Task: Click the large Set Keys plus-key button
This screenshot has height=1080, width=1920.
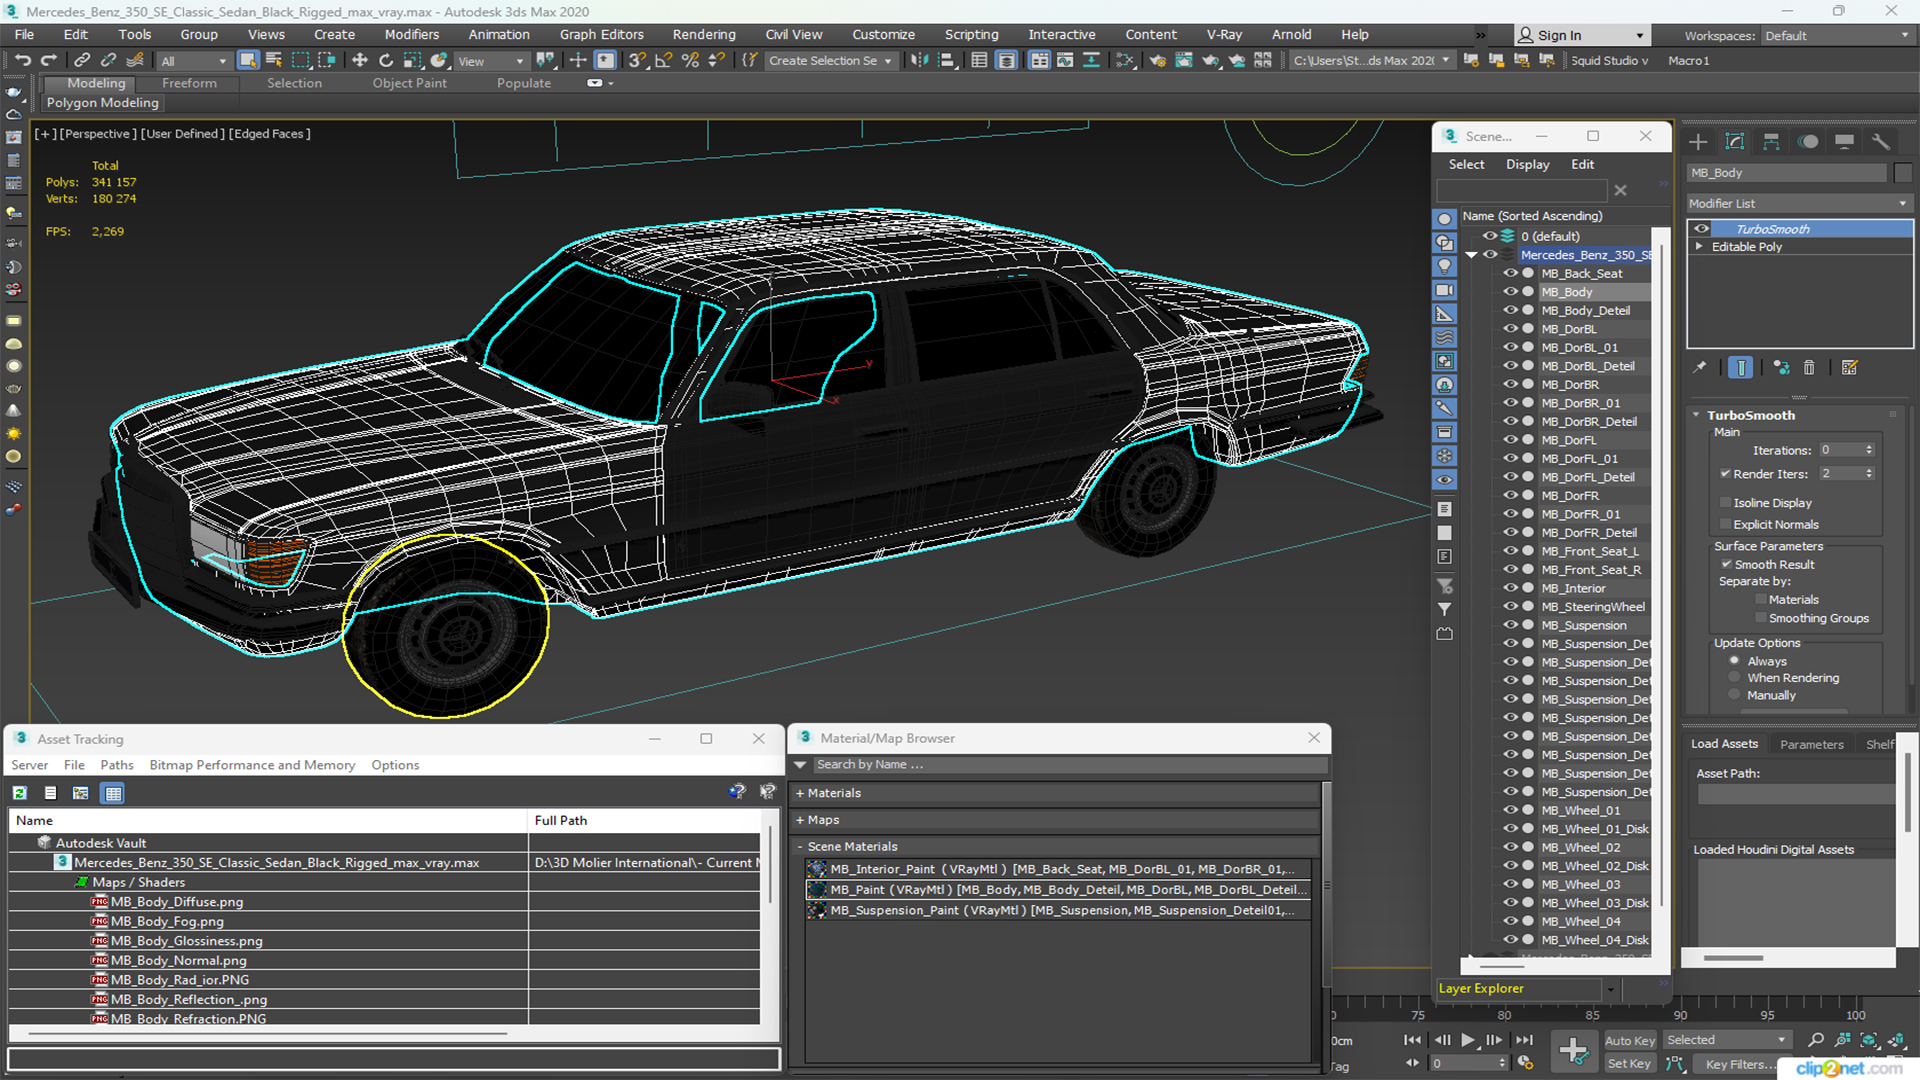Action: (x=1573, y=1051)
